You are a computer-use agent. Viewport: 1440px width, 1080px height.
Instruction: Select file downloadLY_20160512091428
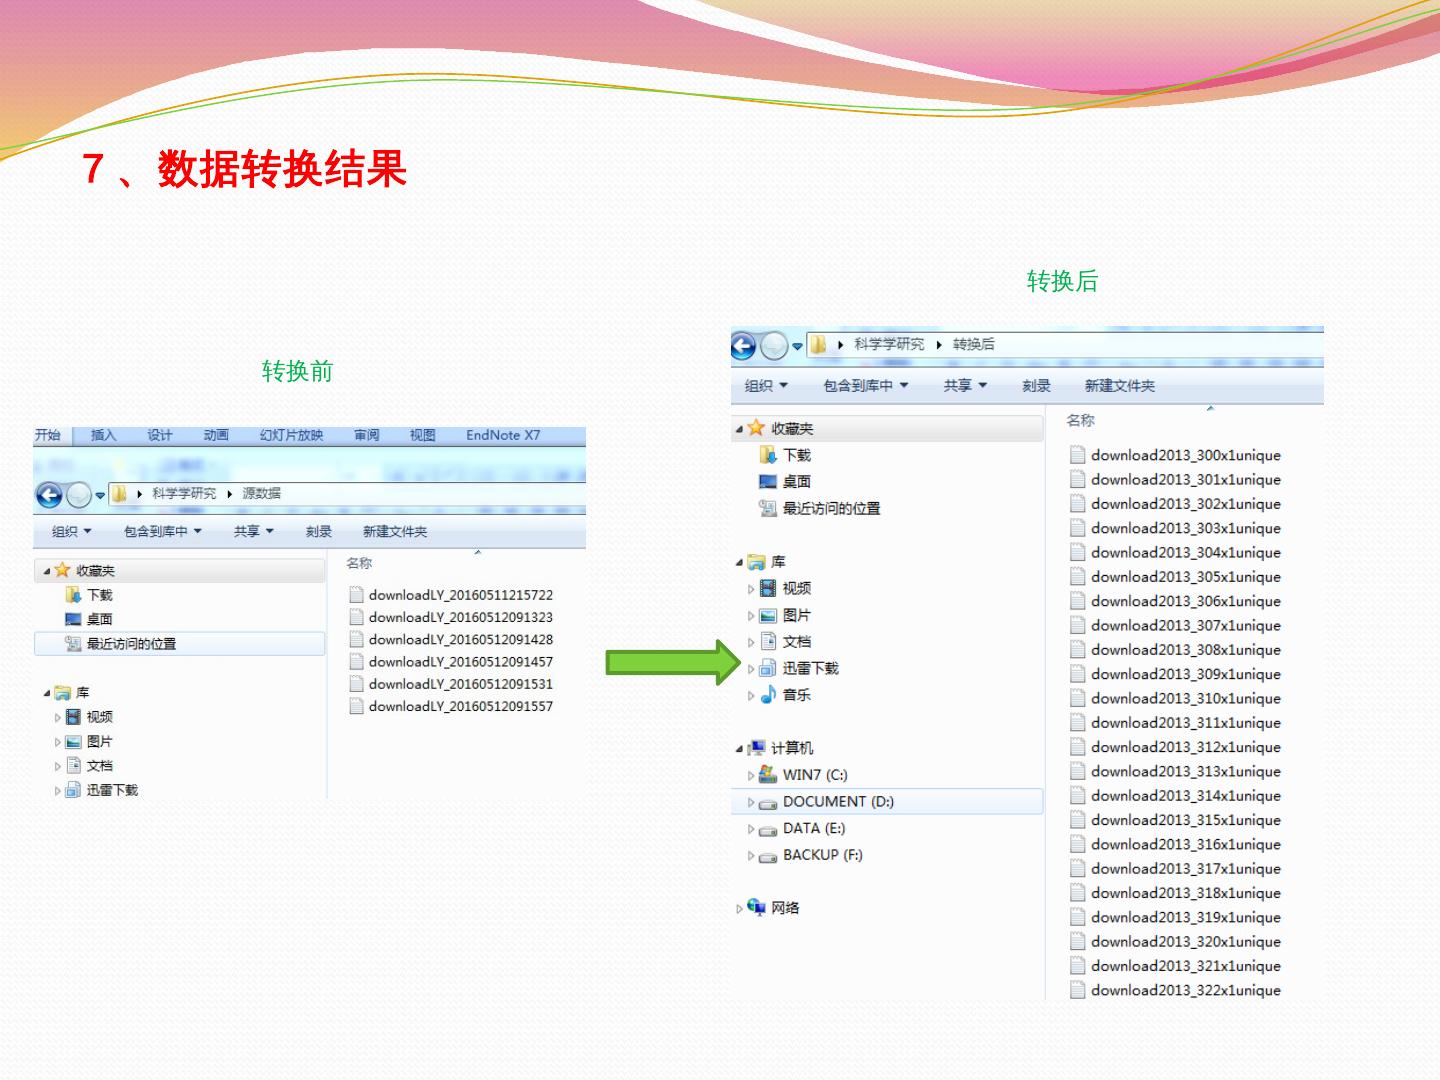pyautogui.click(x=461, y=639)
